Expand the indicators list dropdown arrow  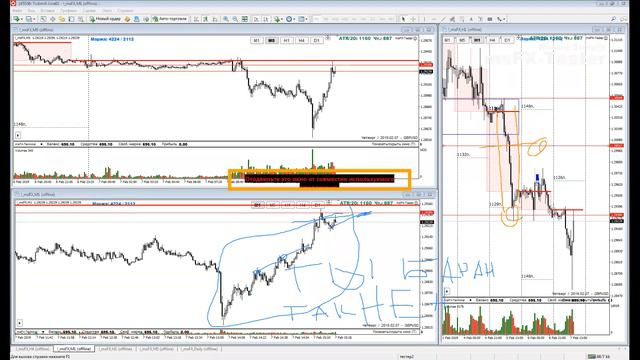pos(282,19)
